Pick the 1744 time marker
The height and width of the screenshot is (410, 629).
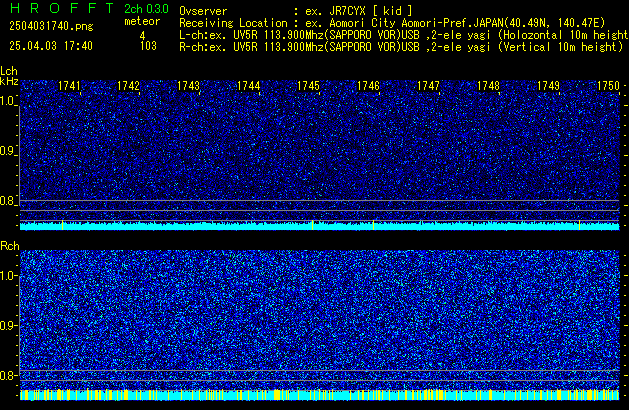(248, 86)
